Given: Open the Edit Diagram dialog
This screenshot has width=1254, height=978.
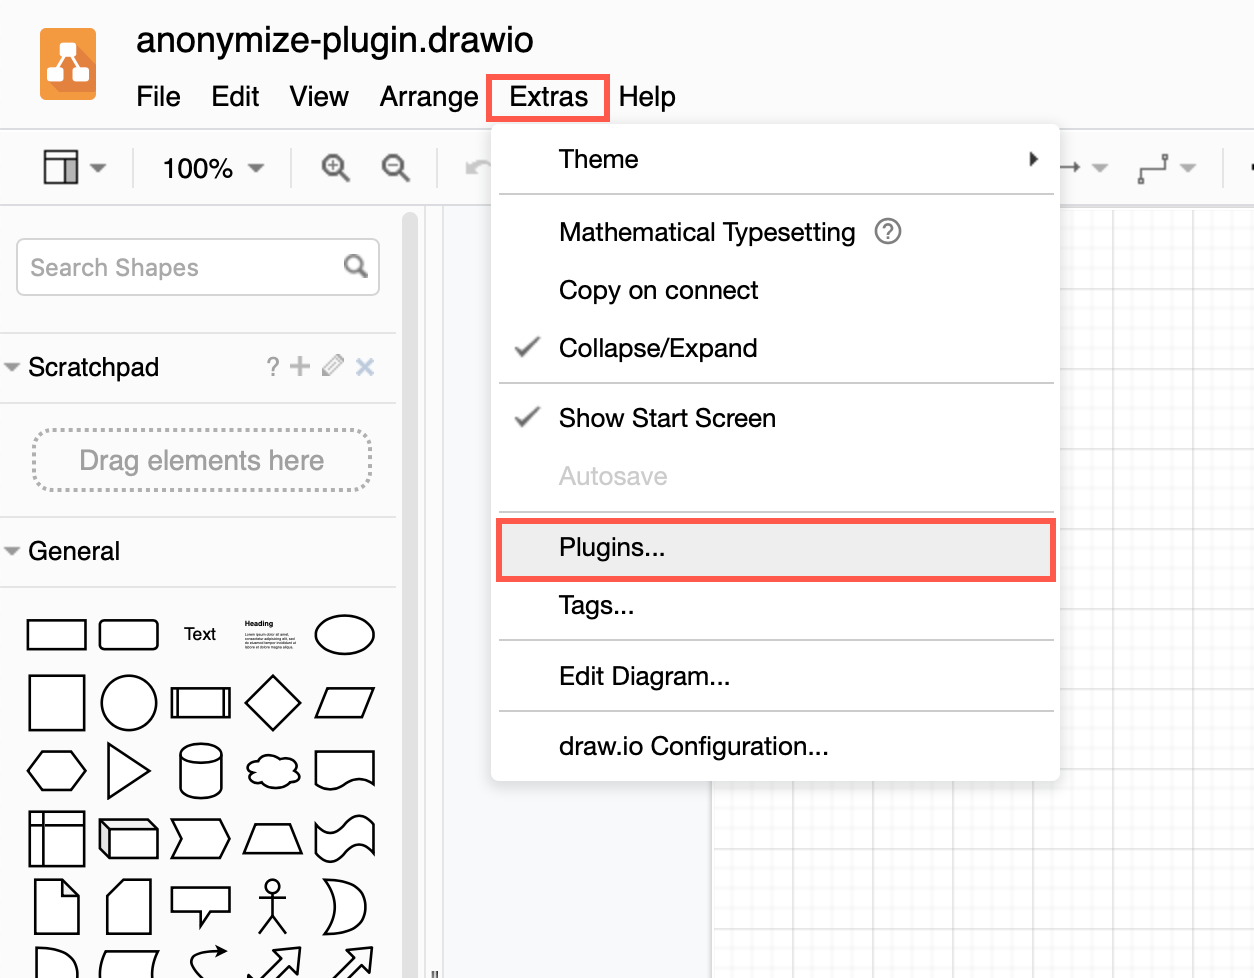Looking at the screenshot, I should (x=644, y=676).
